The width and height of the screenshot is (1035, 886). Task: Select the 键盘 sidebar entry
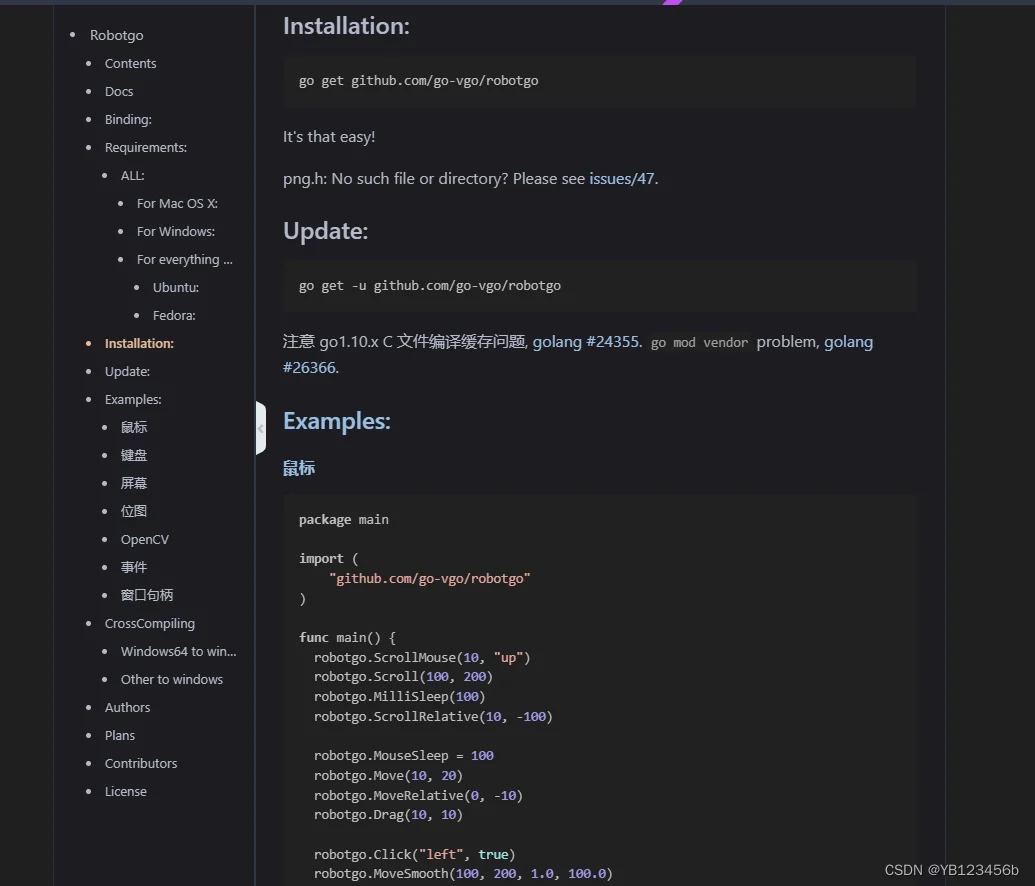(133, 456)
